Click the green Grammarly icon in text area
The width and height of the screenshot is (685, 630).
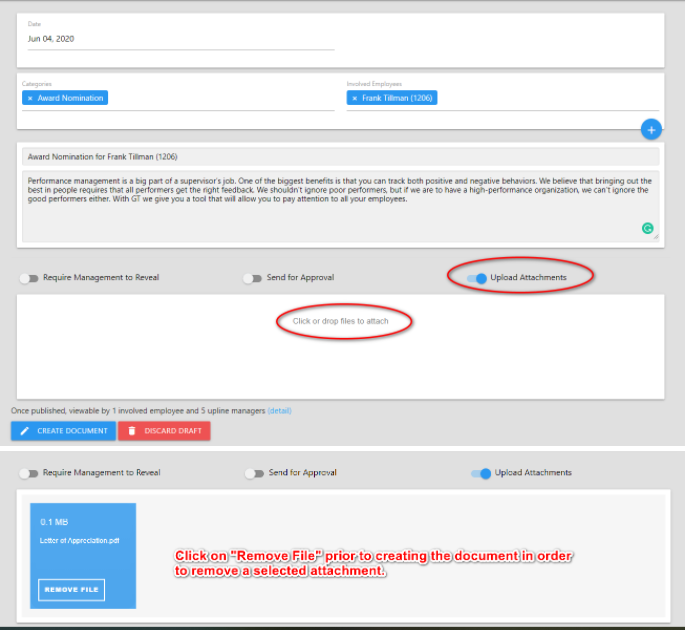647,229
